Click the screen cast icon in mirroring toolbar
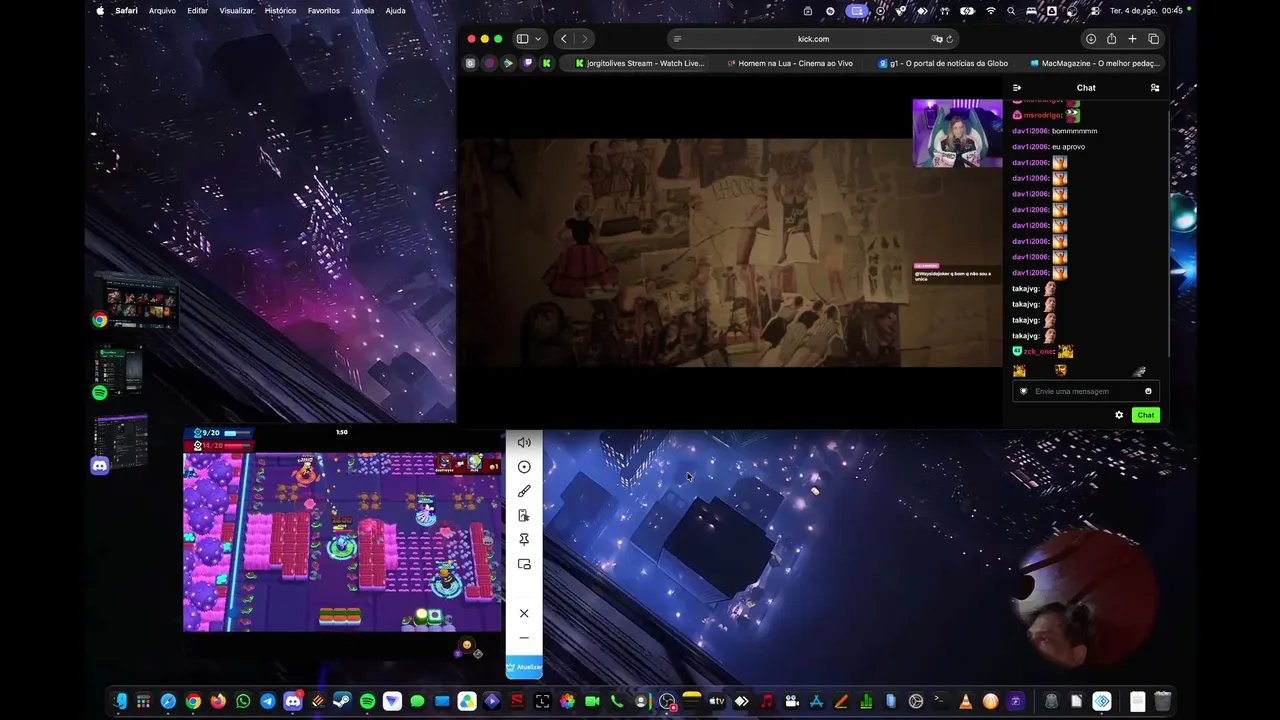The image size is (1280, 720). click(524, 564)
